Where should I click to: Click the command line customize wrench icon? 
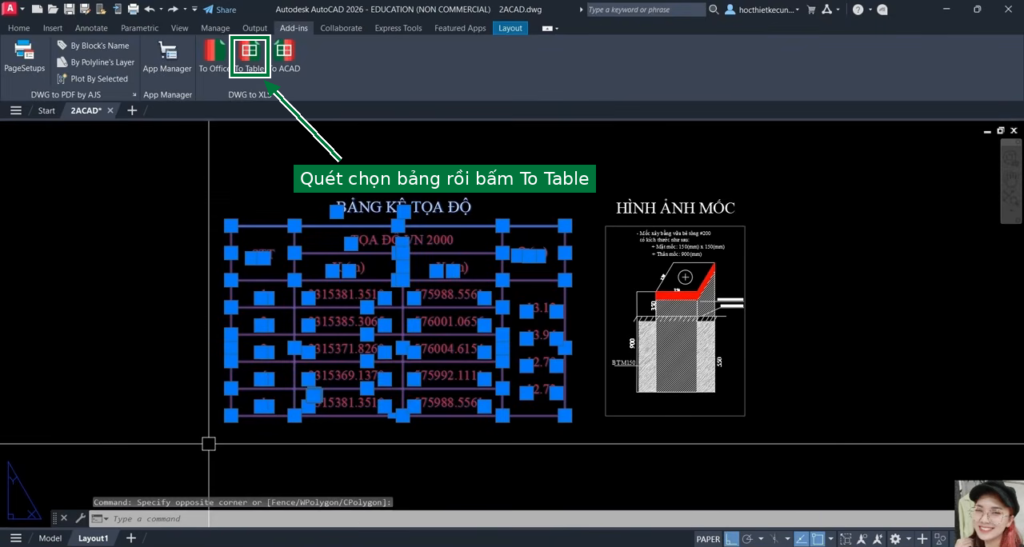[x=80, y=518]
